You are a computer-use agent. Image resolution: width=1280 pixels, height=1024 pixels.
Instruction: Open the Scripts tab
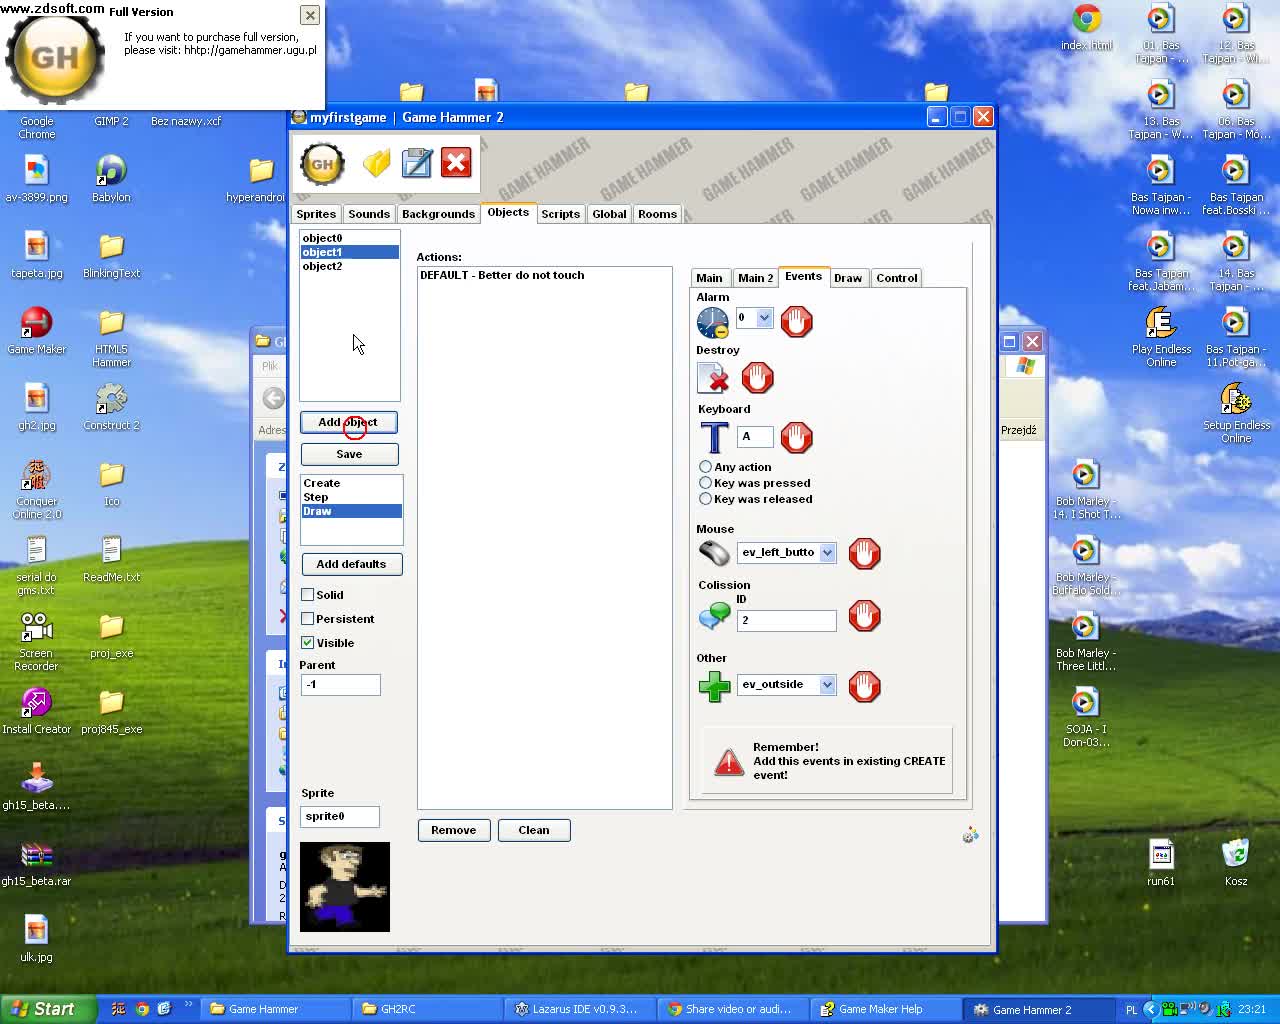pyautogui.click(x=560, y=214)
